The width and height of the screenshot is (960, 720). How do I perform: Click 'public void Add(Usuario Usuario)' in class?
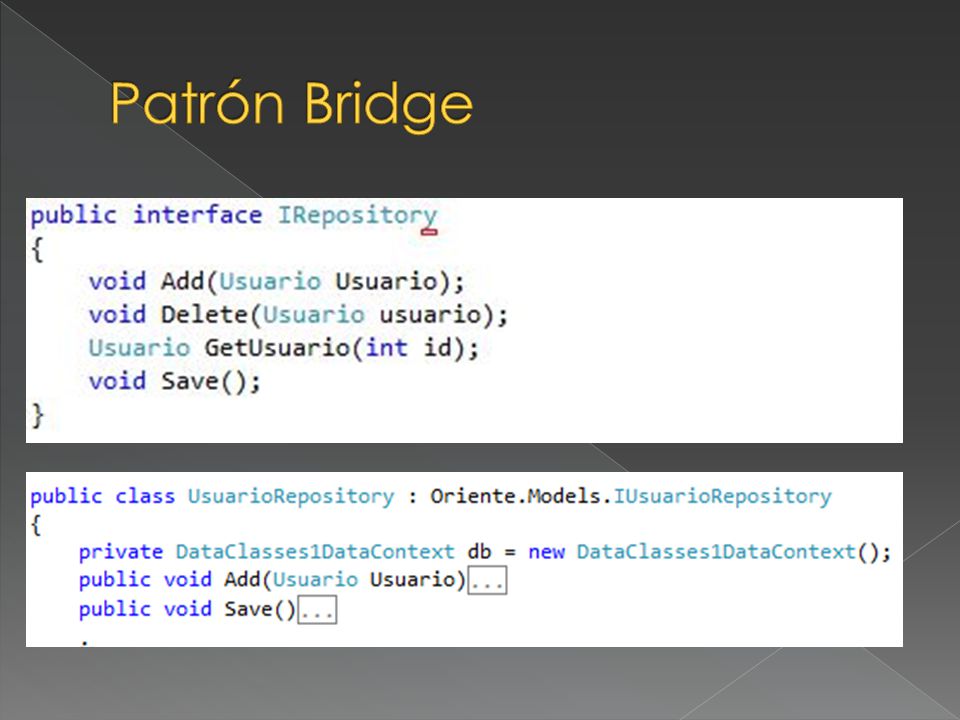click(x=272, y=580)
